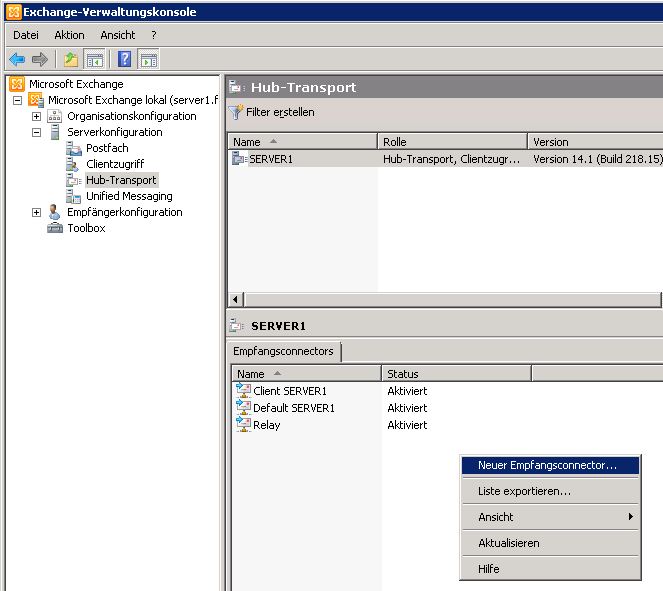
Task: Click the Postfach mailbox icon
Action: [74, 148]
